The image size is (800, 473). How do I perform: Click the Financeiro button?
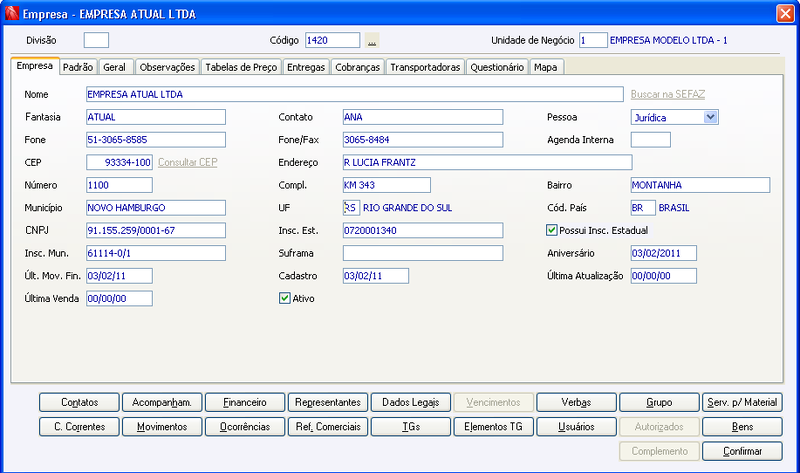[x=245, y=402]
